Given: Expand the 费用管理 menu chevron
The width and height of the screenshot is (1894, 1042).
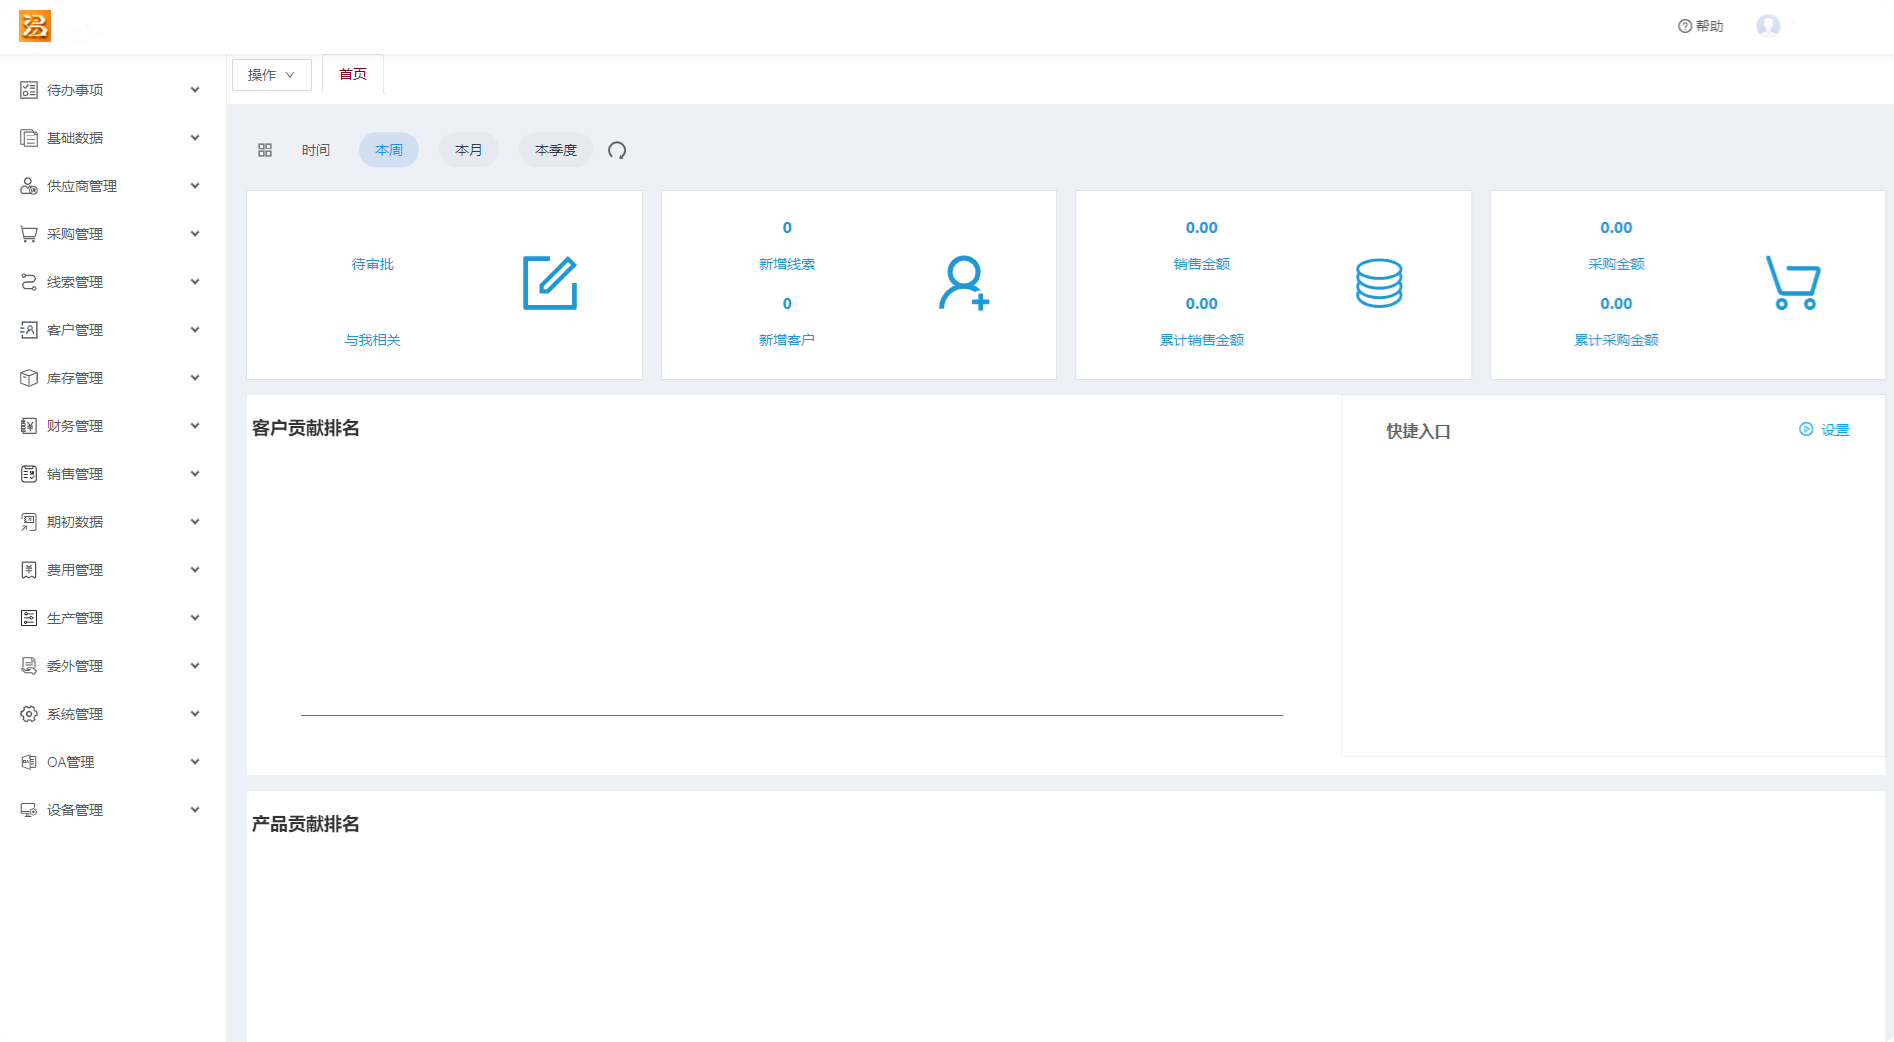Looking at the screenshot, I should (x=195, y=570).
